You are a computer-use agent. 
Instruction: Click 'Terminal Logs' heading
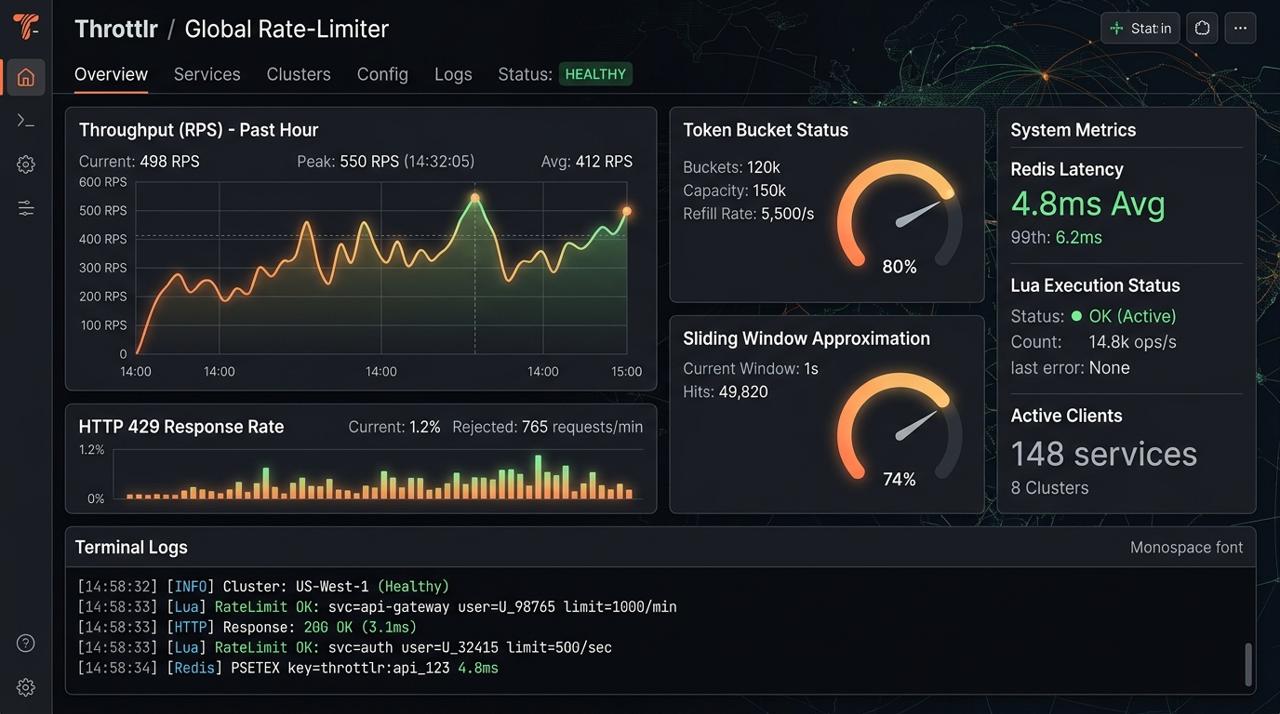(131, 547)
